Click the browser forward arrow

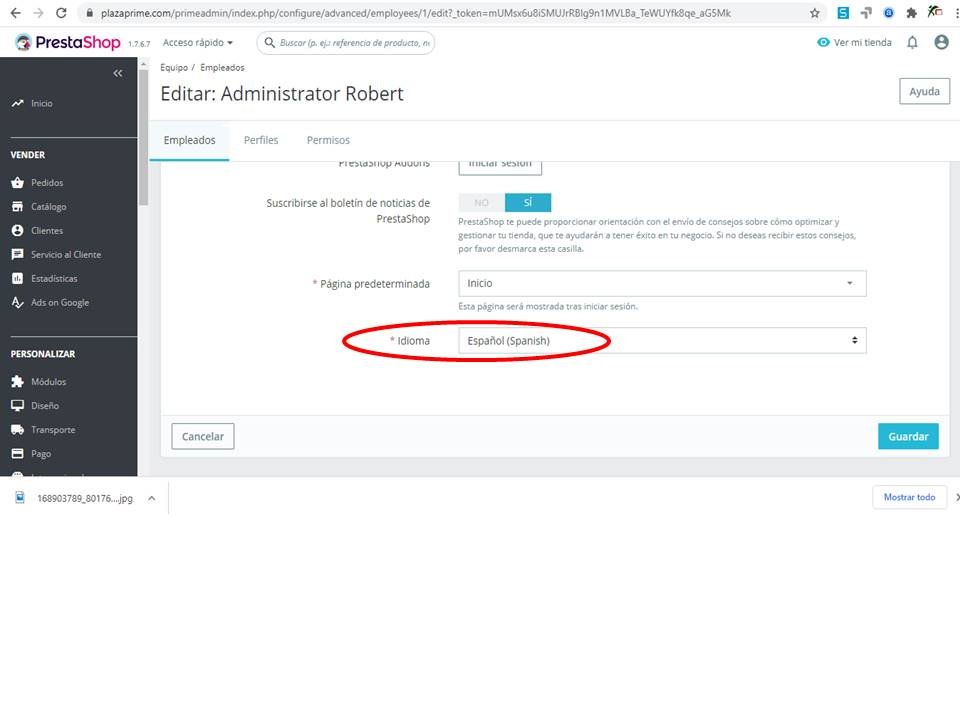38,13
